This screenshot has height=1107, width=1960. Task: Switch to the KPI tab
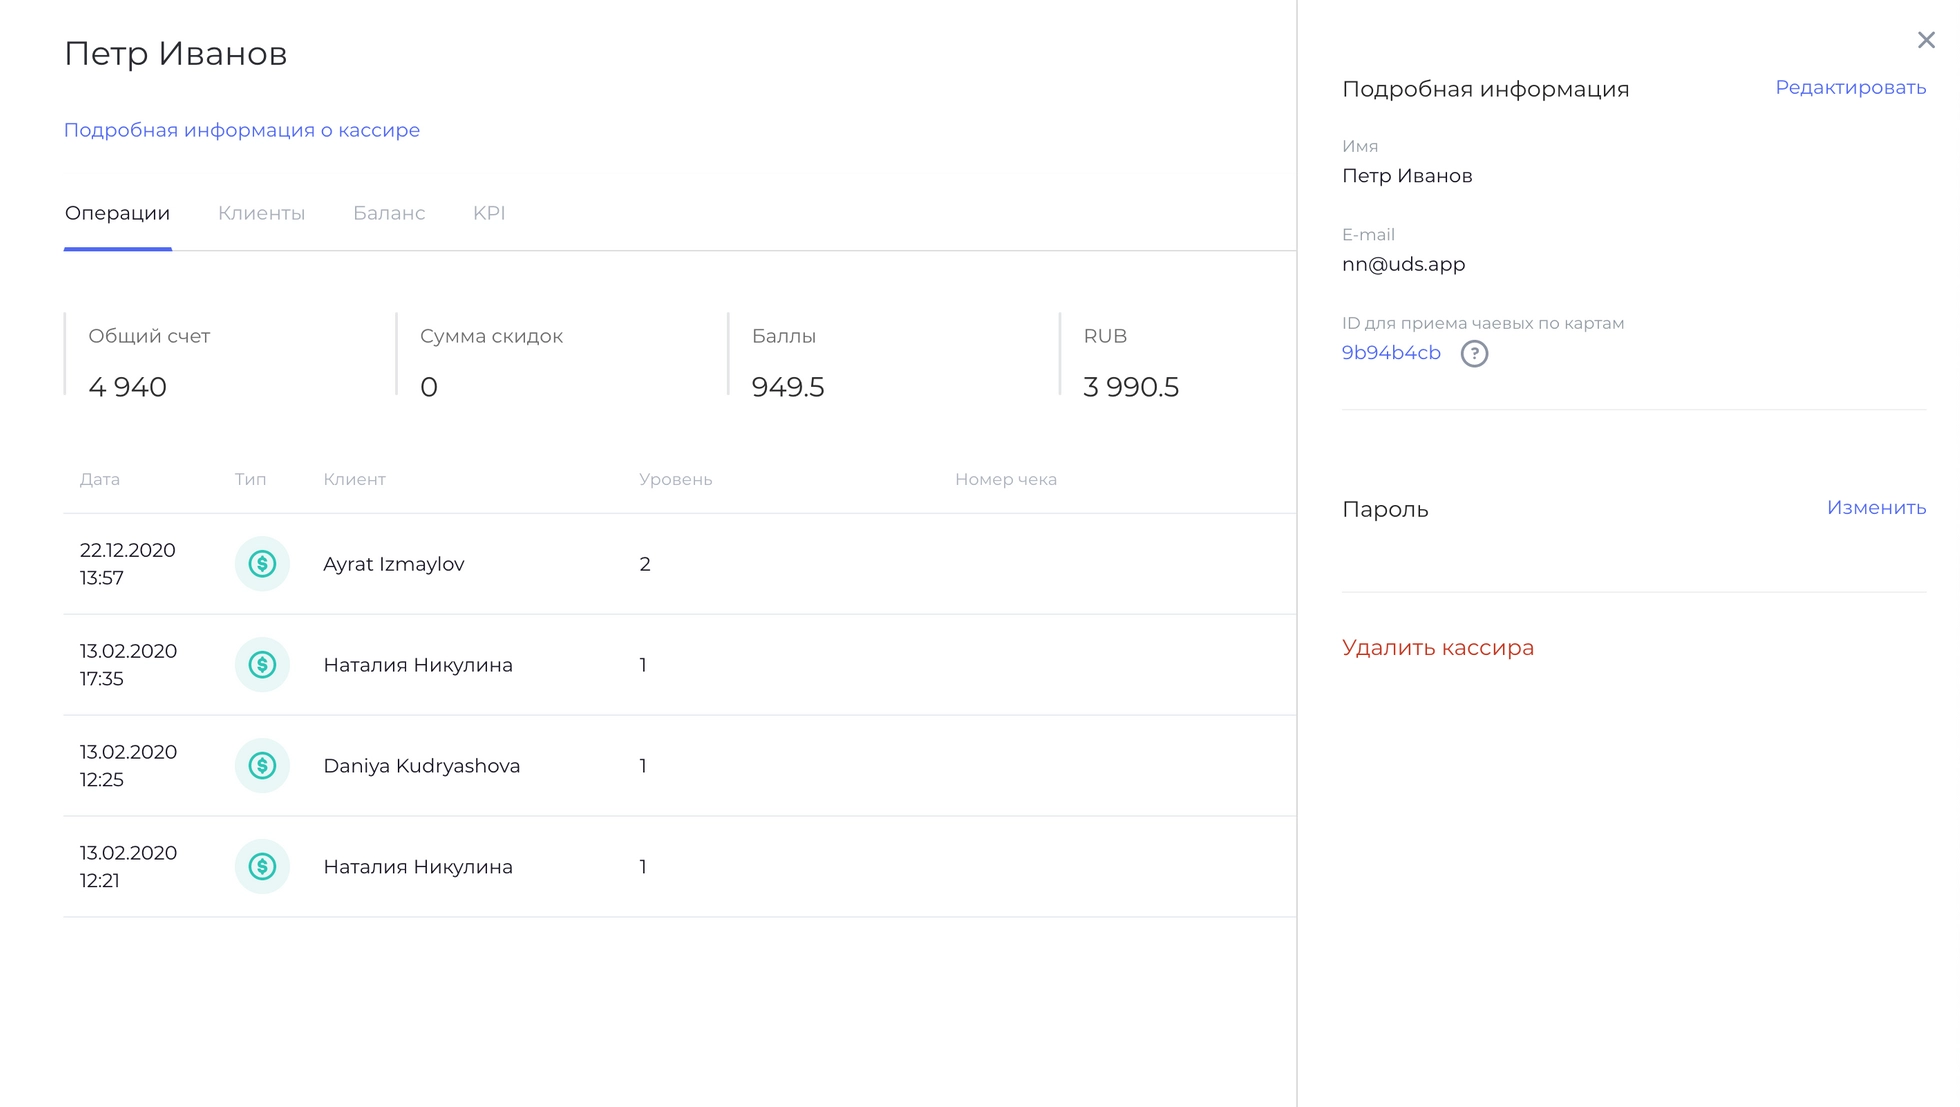point(489,213)
